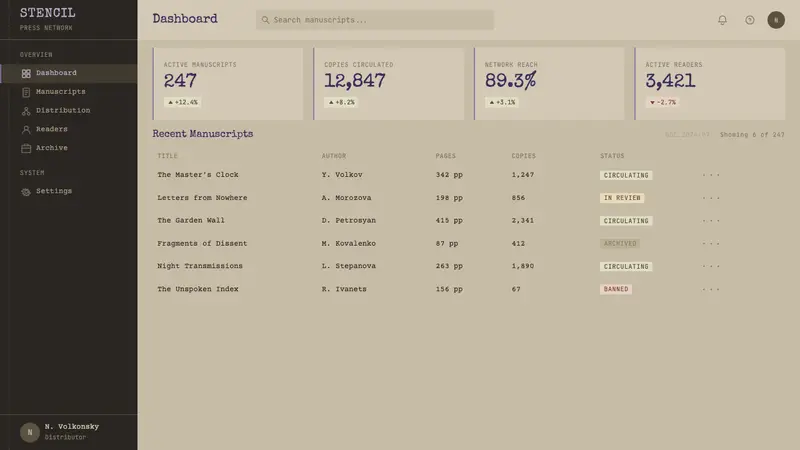Open actions menu for The Garden Wall
The height and width of the screenshot is (450, 800).
pos(711,221)
